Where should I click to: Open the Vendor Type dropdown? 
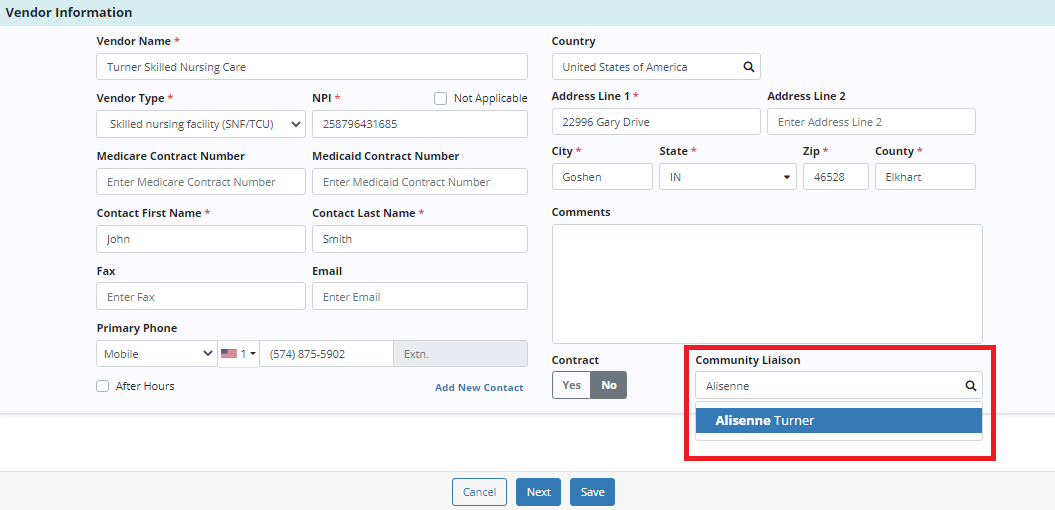(201, 124)
